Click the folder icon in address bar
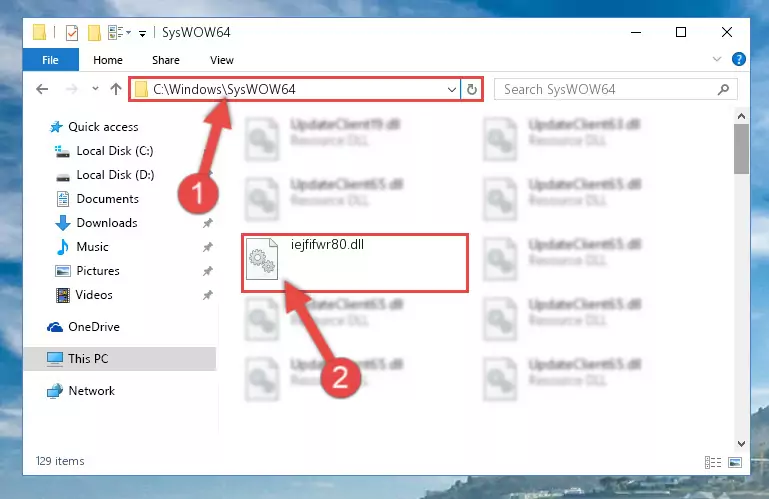Screen dimensions: 769x499 (141, 89)
